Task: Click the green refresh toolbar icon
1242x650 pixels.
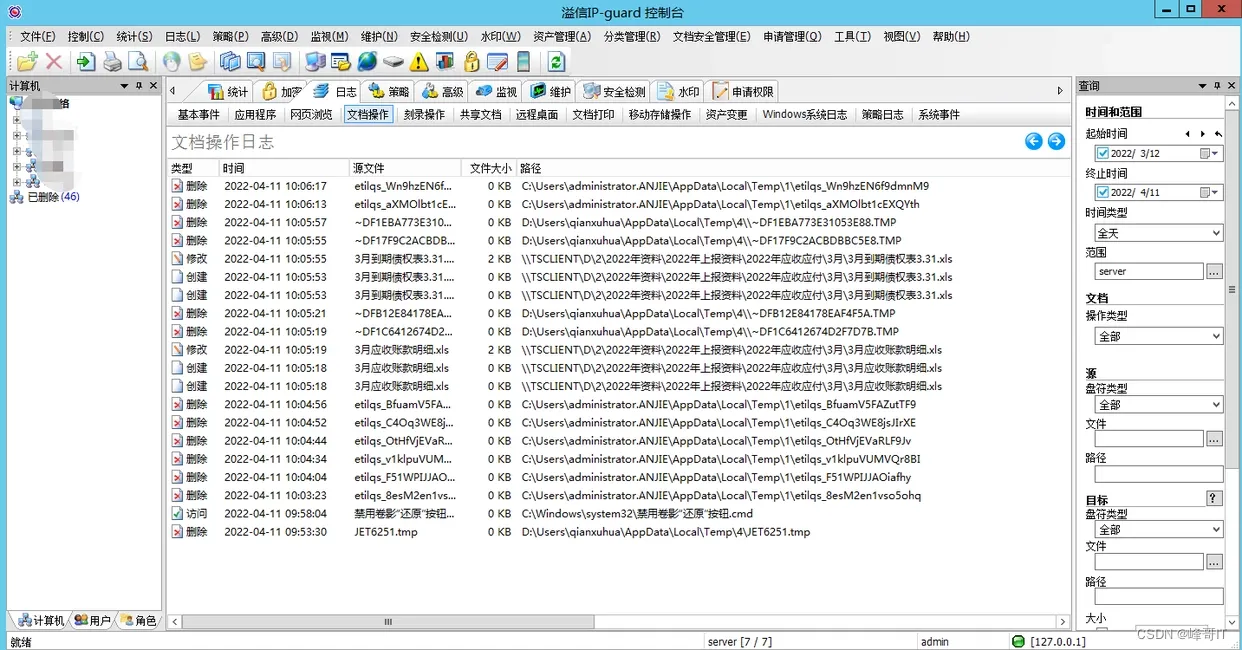Action: 556,61
